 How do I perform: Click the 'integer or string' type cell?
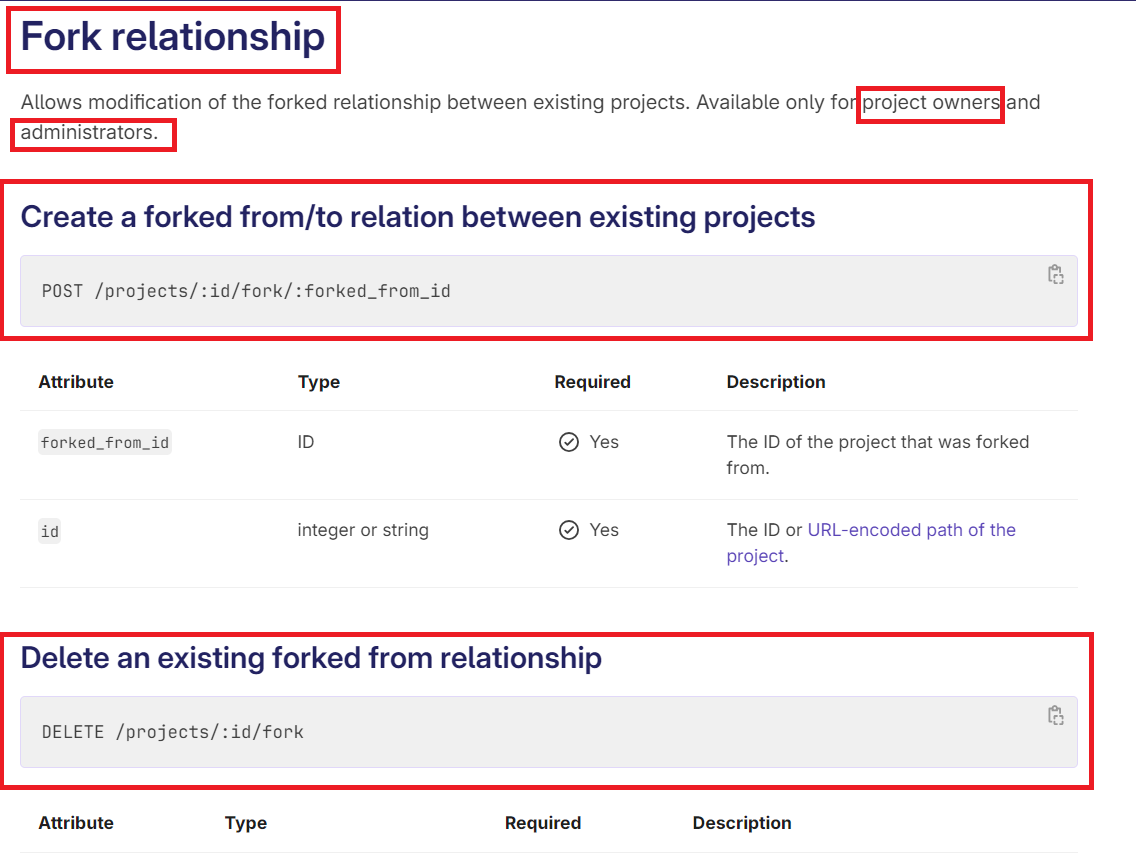point(363,530)
